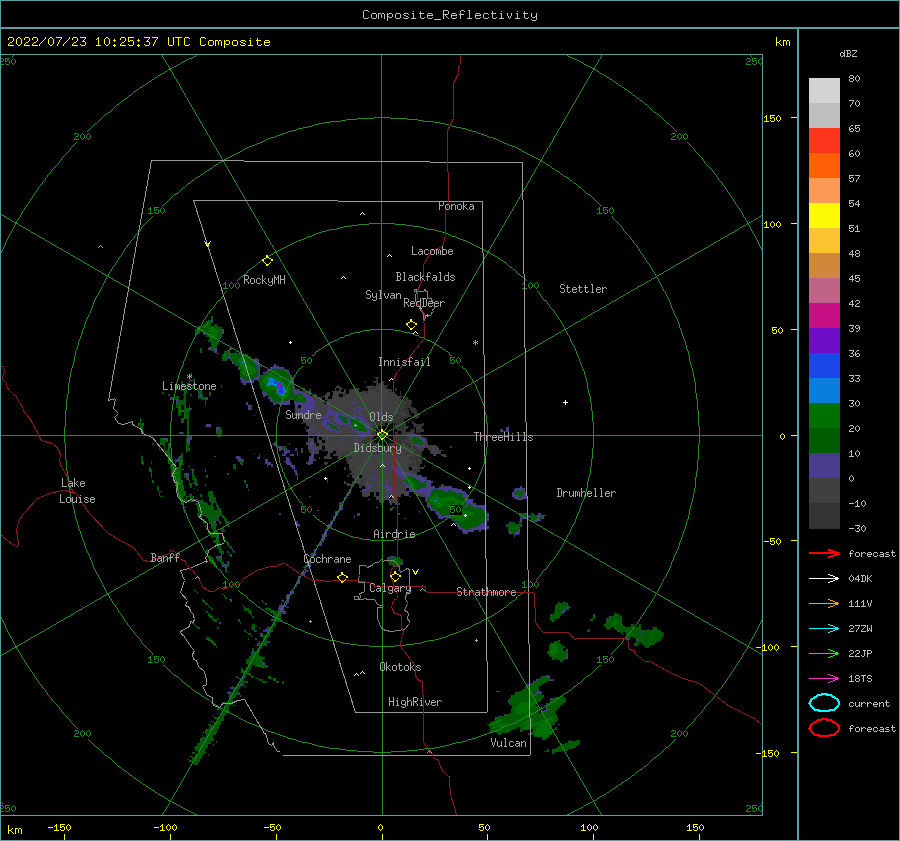Click the ThreeHills label
This screenshot has width=900, height=841.
click(x=503, y=437)
